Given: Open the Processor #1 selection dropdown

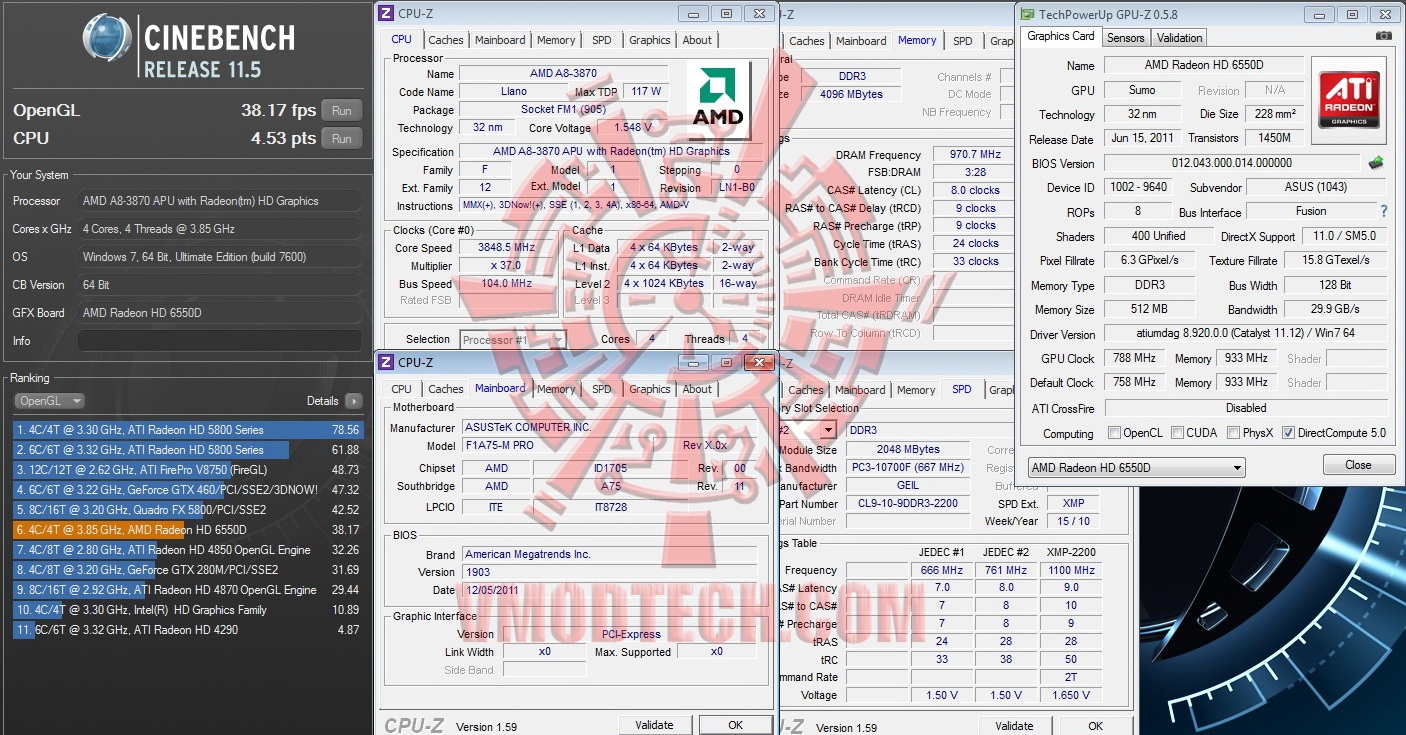Looking at the screenshot, I should coord(512,340).
